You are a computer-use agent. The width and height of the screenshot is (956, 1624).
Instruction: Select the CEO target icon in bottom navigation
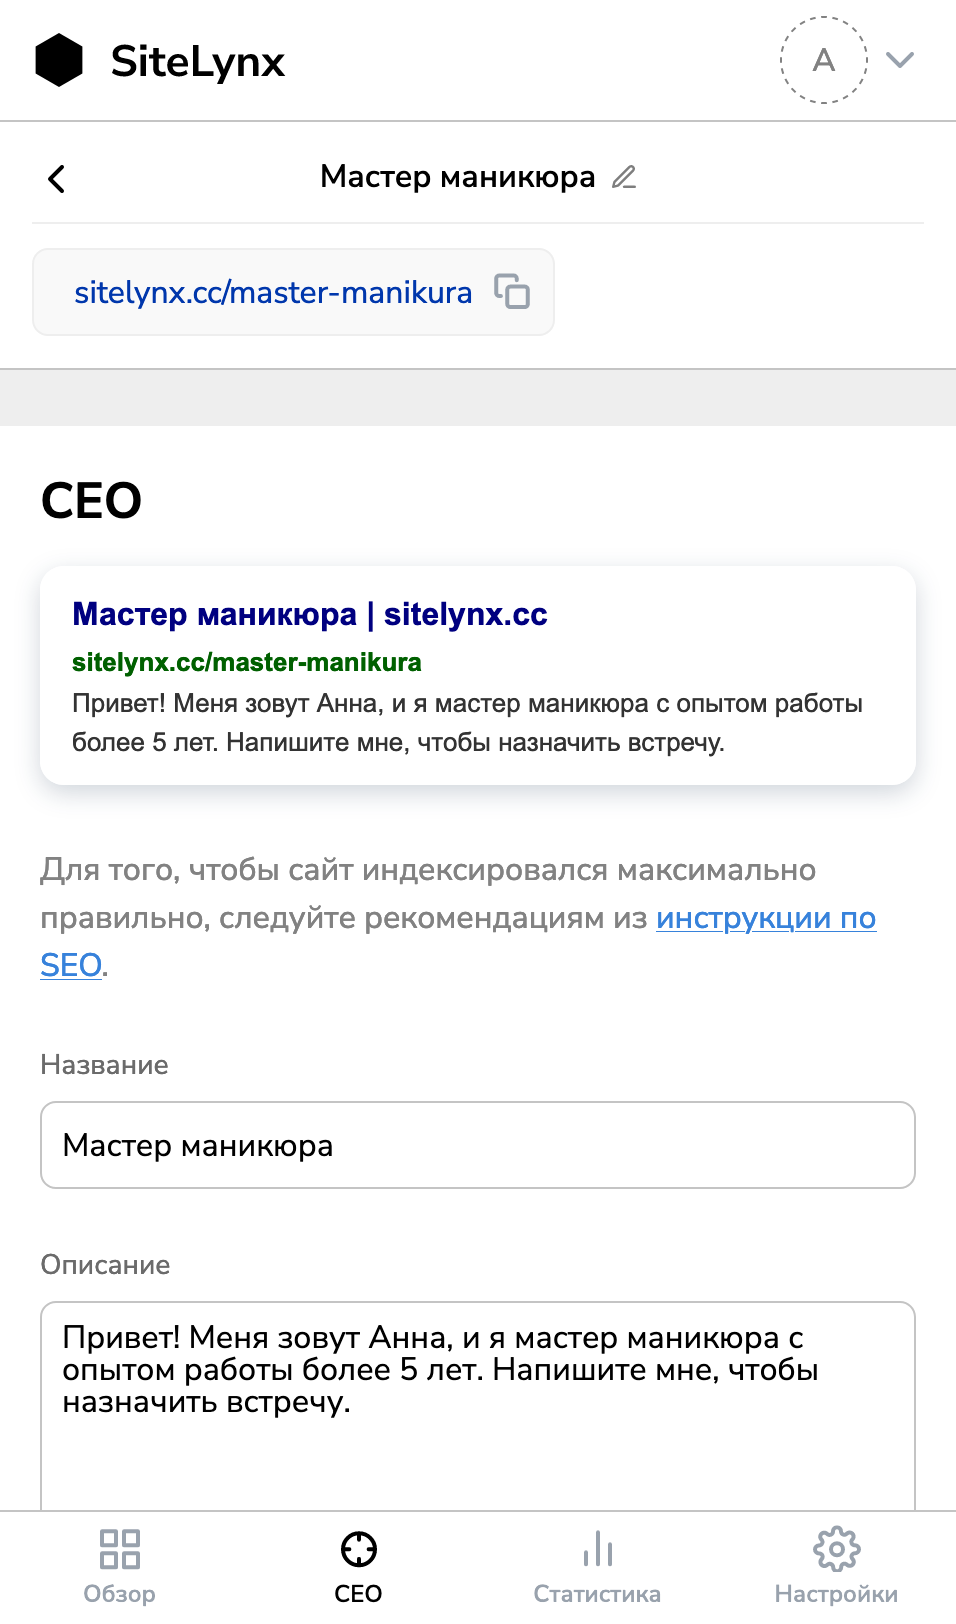pyautogui.click(x=358, y=1549)
